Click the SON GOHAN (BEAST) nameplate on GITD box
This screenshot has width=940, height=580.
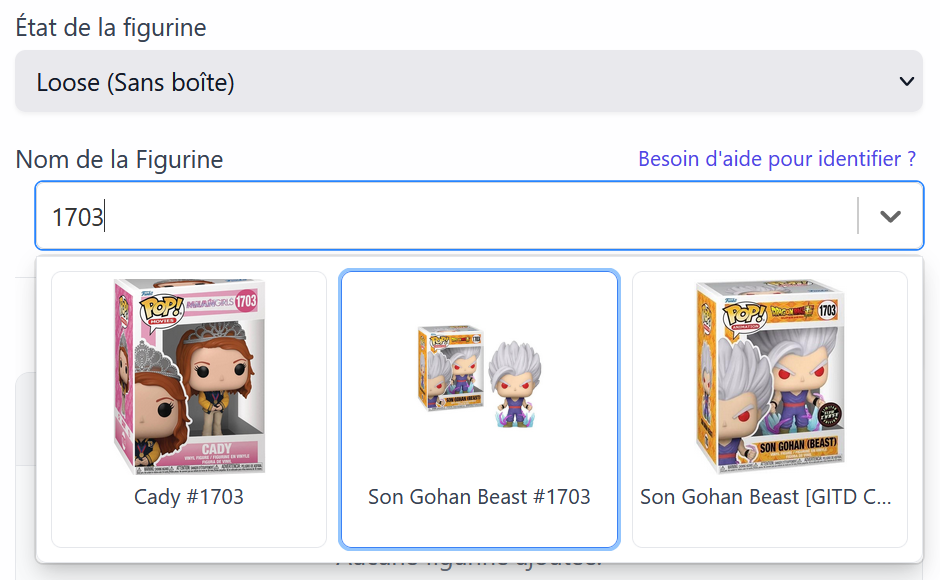797,446
